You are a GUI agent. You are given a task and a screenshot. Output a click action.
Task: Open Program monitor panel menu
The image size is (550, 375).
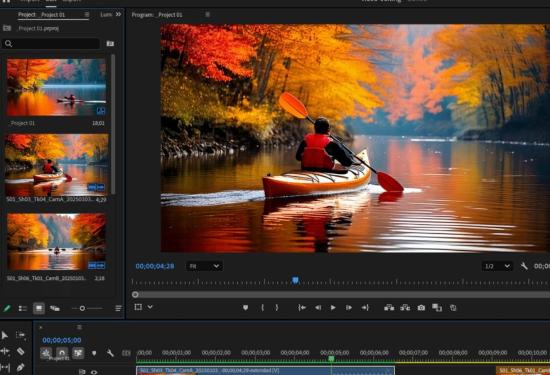pyautogui.click(x=208, y=15)
